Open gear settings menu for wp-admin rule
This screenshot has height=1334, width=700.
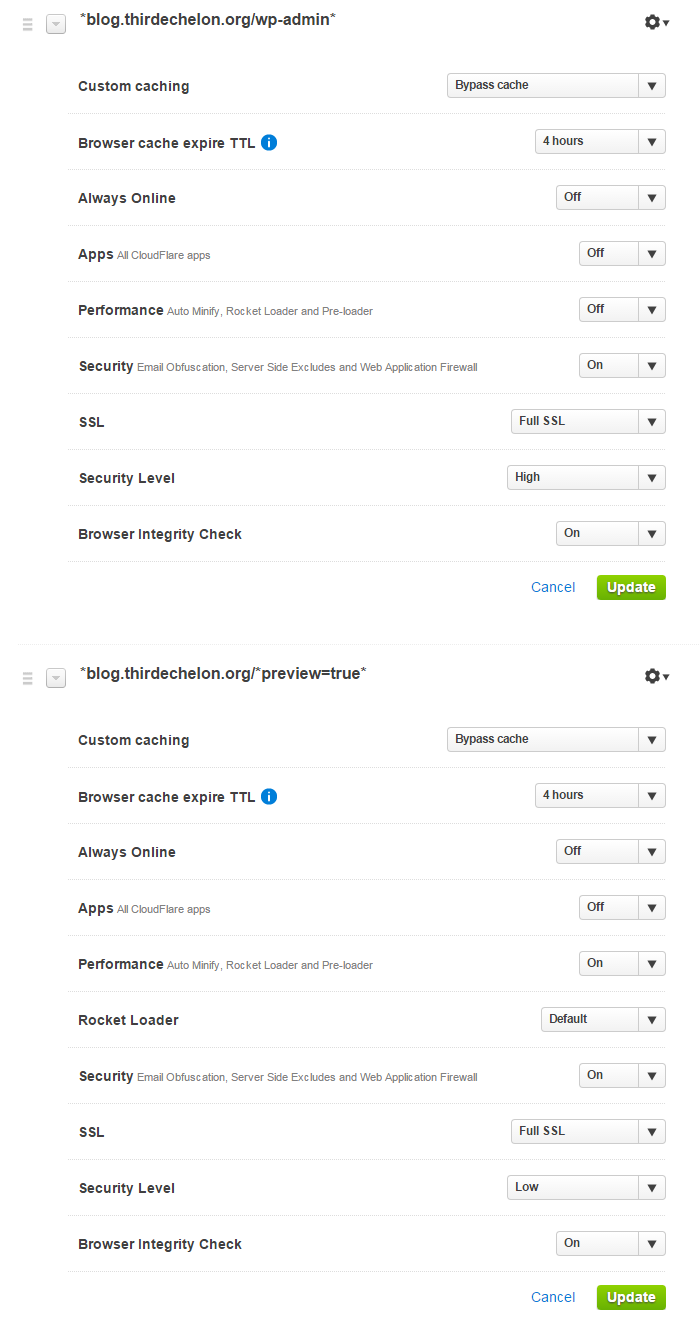tap(657, 22)
